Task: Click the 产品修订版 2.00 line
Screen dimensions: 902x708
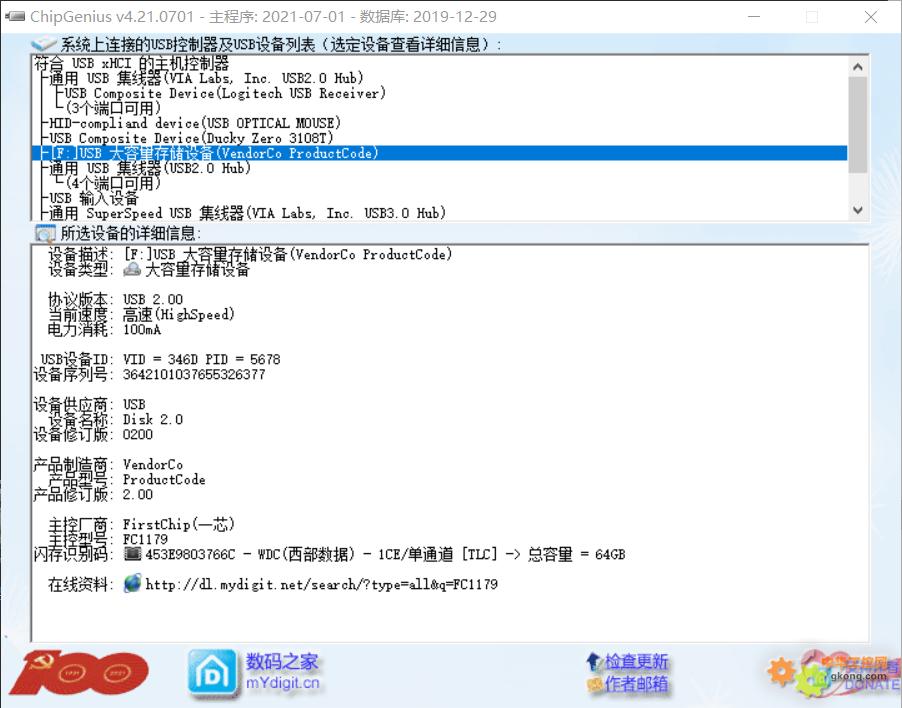Action: 93,494
